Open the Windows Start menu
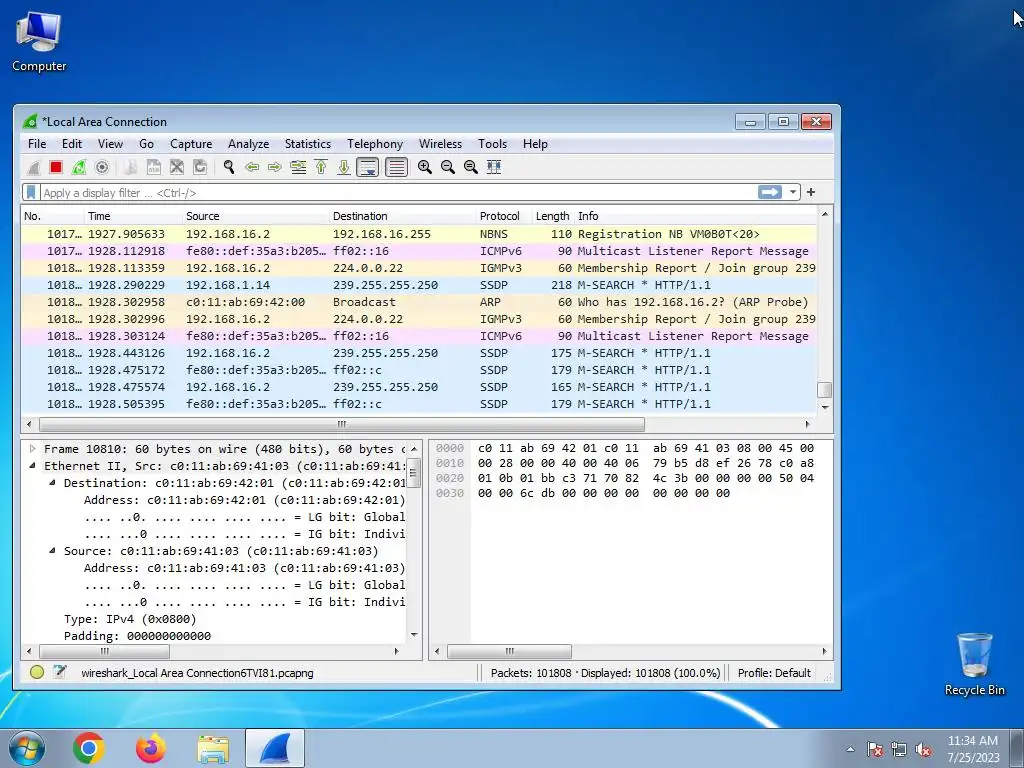1024x768 pixels. pyautogui.click(x=27, y=748)
